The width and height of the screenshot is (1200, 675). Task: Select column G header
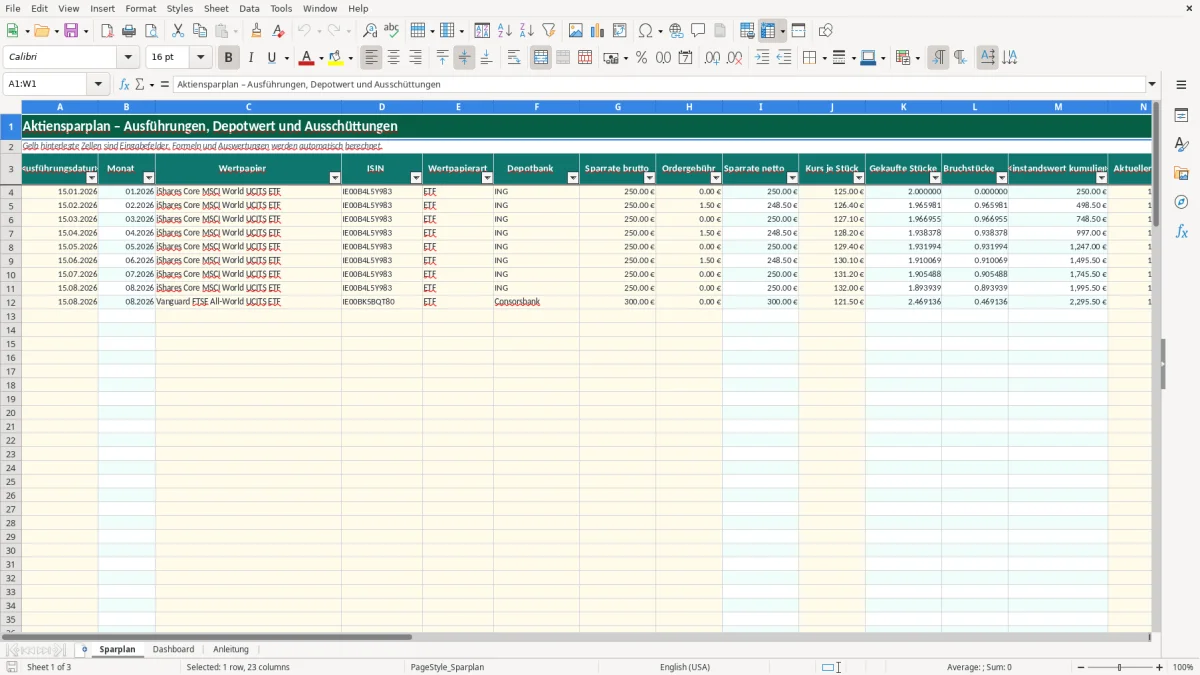pyautogui.click(x=617, y=106)
